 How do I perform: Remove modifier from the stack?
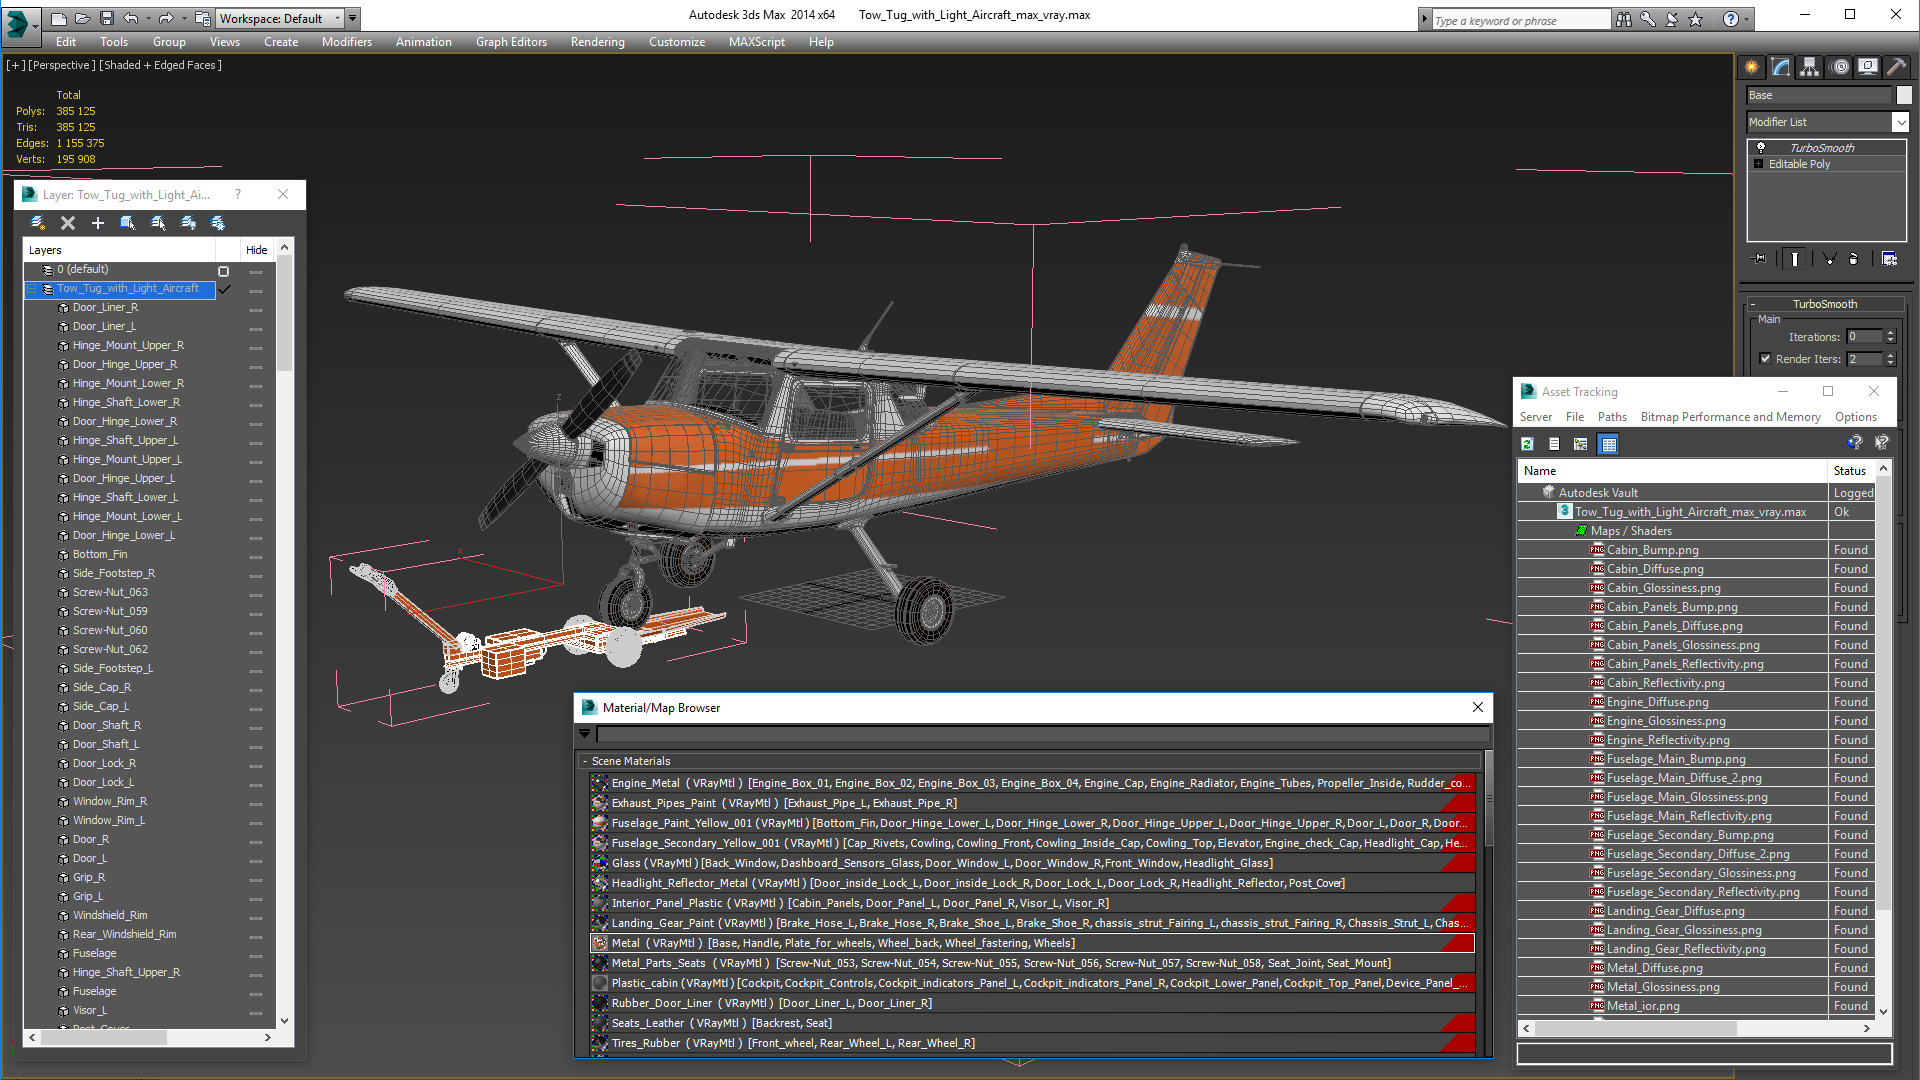point(1854,259)
